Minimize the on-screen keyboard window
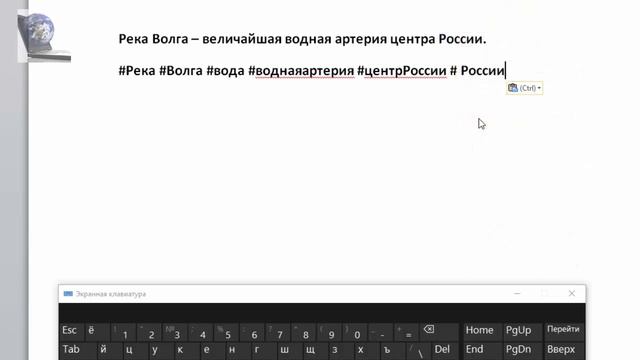This screenshot has height=360, width=640. 517,293
